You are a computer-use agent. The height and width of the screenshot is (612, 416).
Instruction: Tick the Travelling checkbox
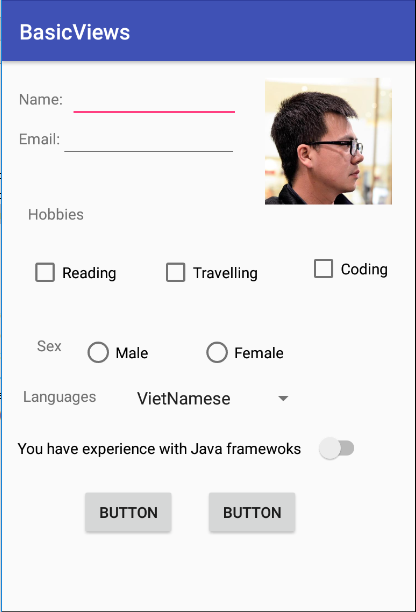[176, 272]
